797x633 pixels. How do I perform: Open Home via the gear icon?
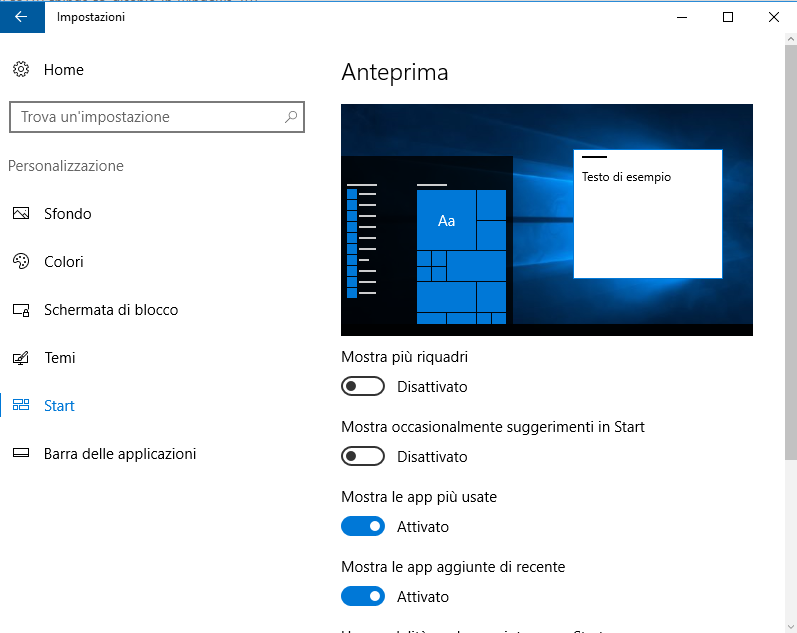(21, 69)
